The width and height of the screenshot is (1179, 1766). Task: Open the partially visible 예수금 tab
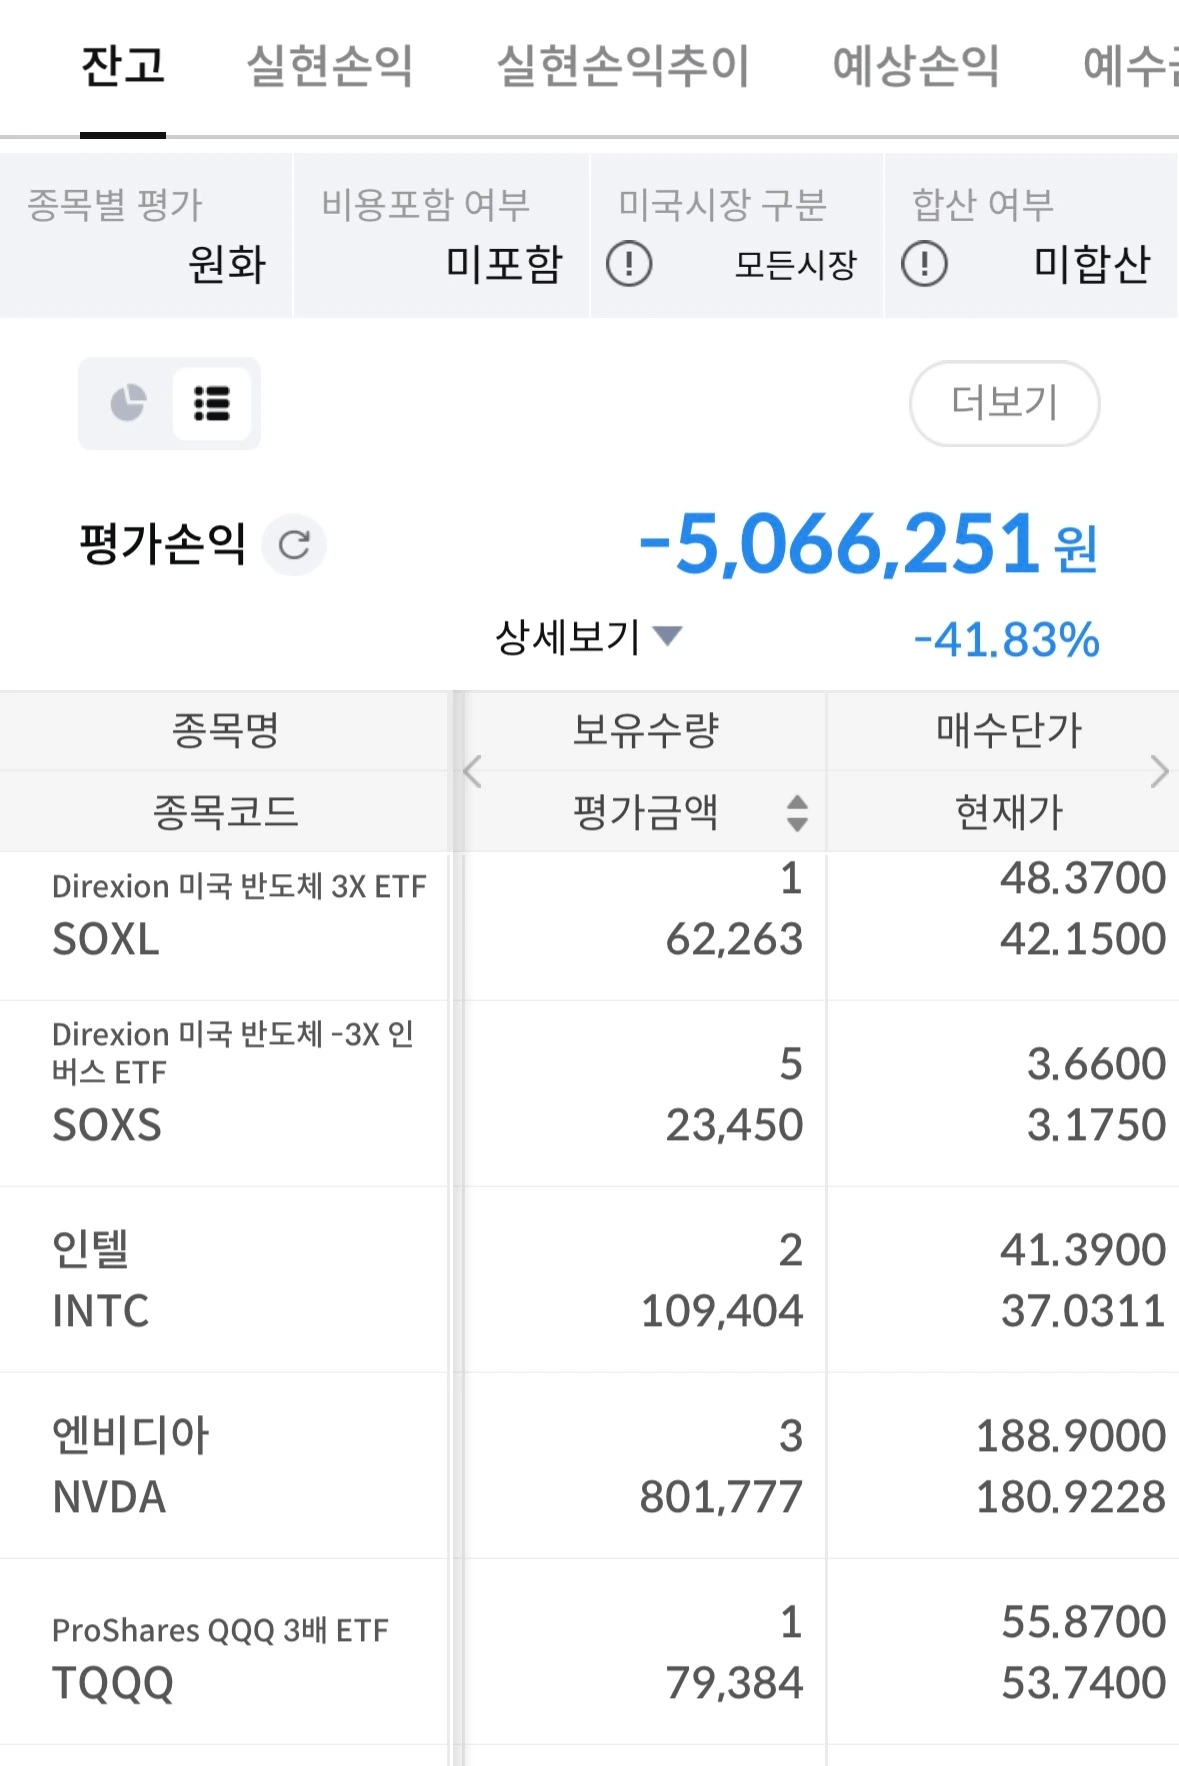[1131, 66]
